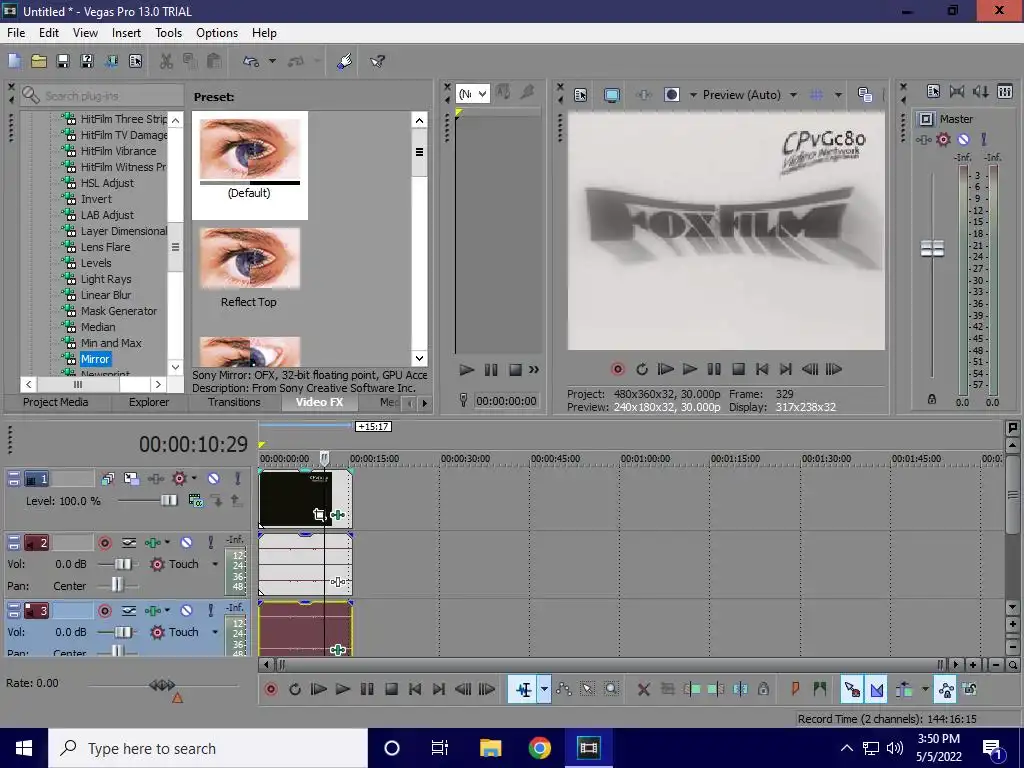Switch to the Transitions tab
The image size is (1024, 768).
click(x=234, y=402)
